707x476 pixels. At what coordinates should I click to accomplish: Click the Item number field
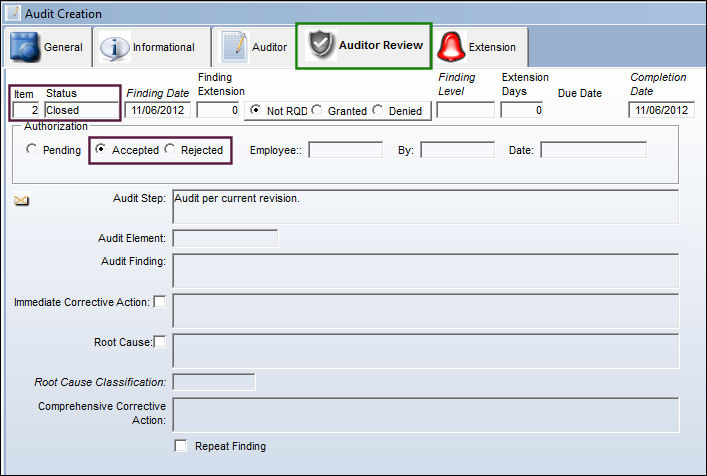26,110
